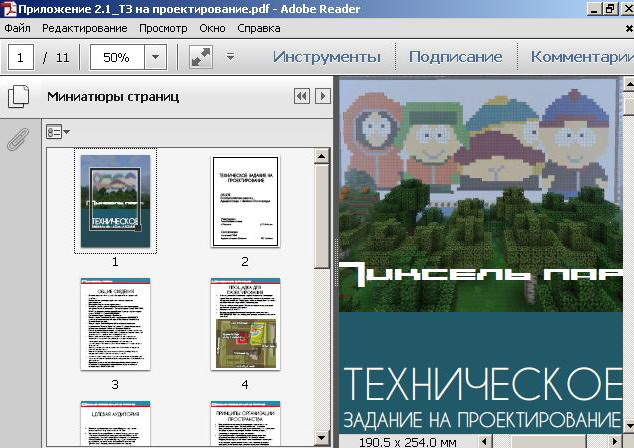Viewport: 634px width, 448px height.
Task: Open the Page Thumbnails panel icon
Action: [17, 97]
